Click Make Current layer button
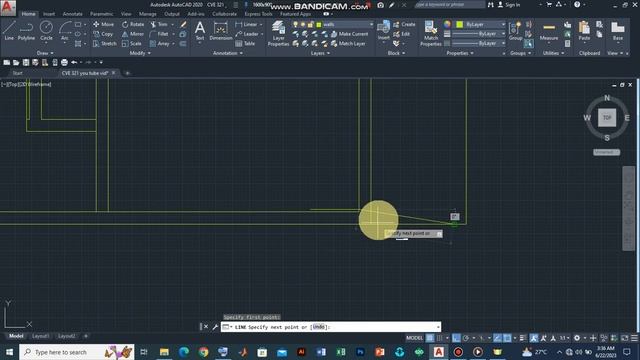 [349, 34]
